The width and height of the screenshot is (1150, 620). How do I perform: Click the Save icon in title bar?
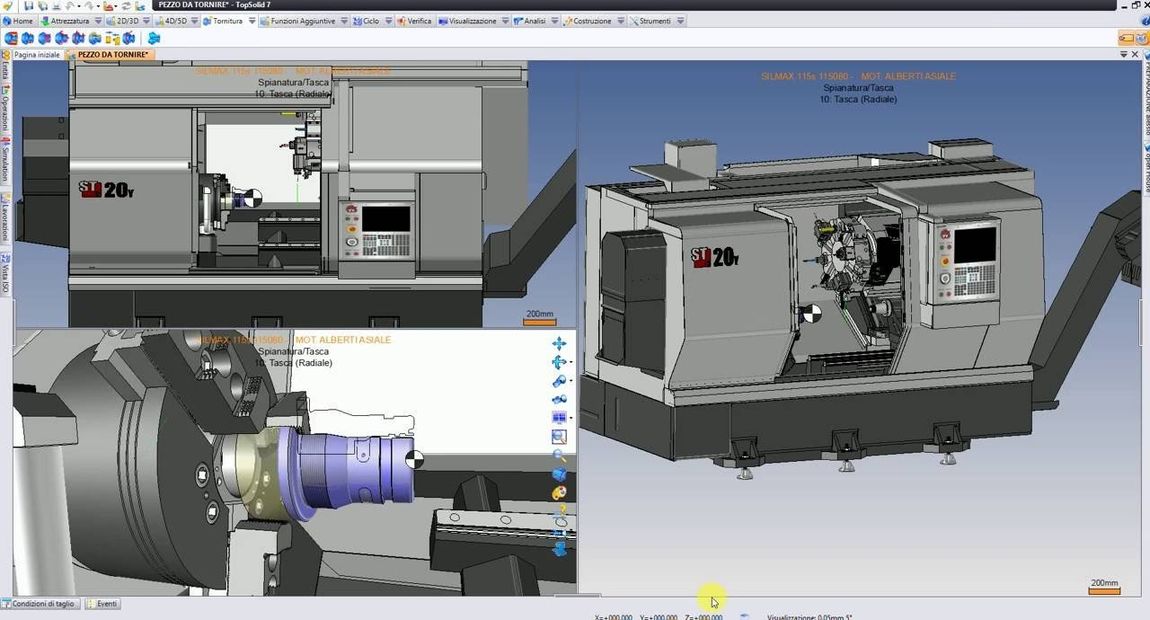29,6
